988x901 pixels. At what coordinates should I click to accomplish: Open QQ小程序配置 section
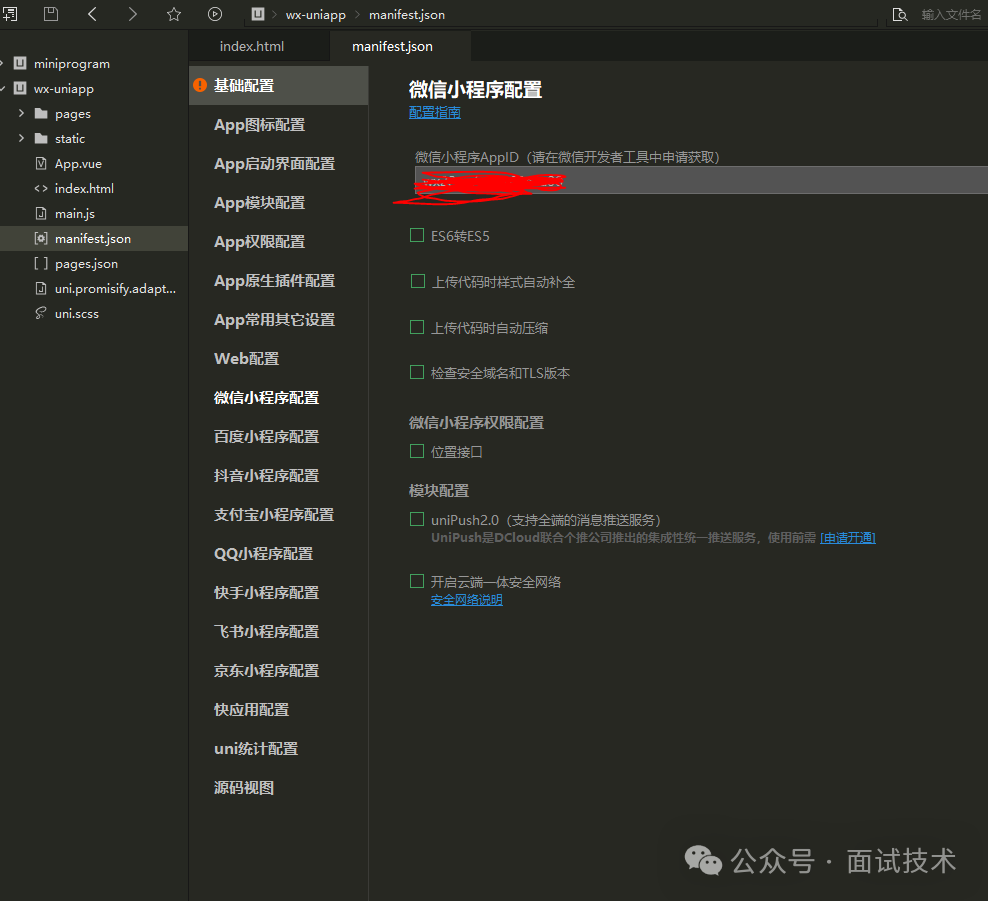click(x=263, y=554)
